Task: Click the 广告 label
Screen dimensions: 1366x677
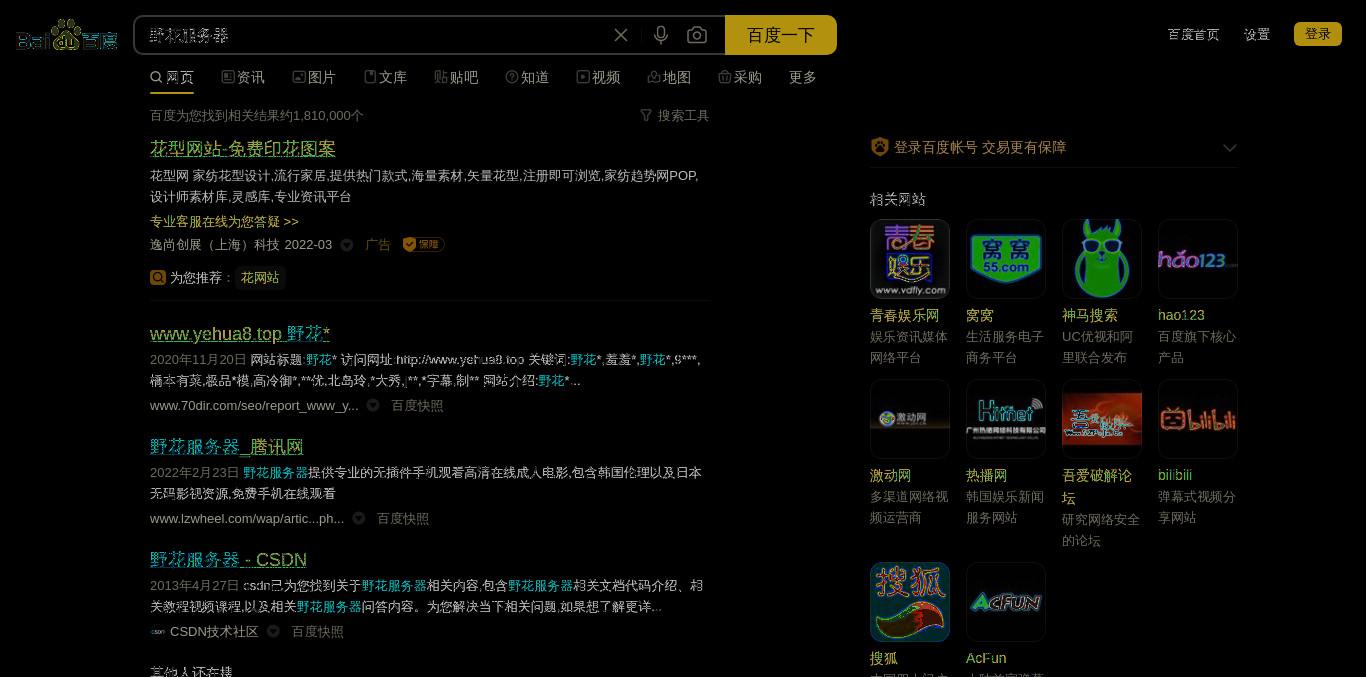Action: pos(378,244)
